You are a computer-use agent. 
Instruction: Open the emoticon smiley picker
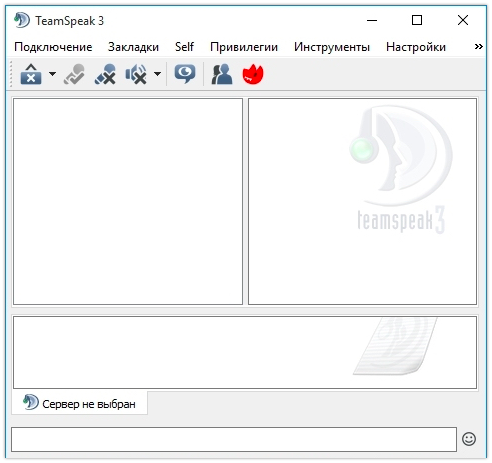(469, 439)
